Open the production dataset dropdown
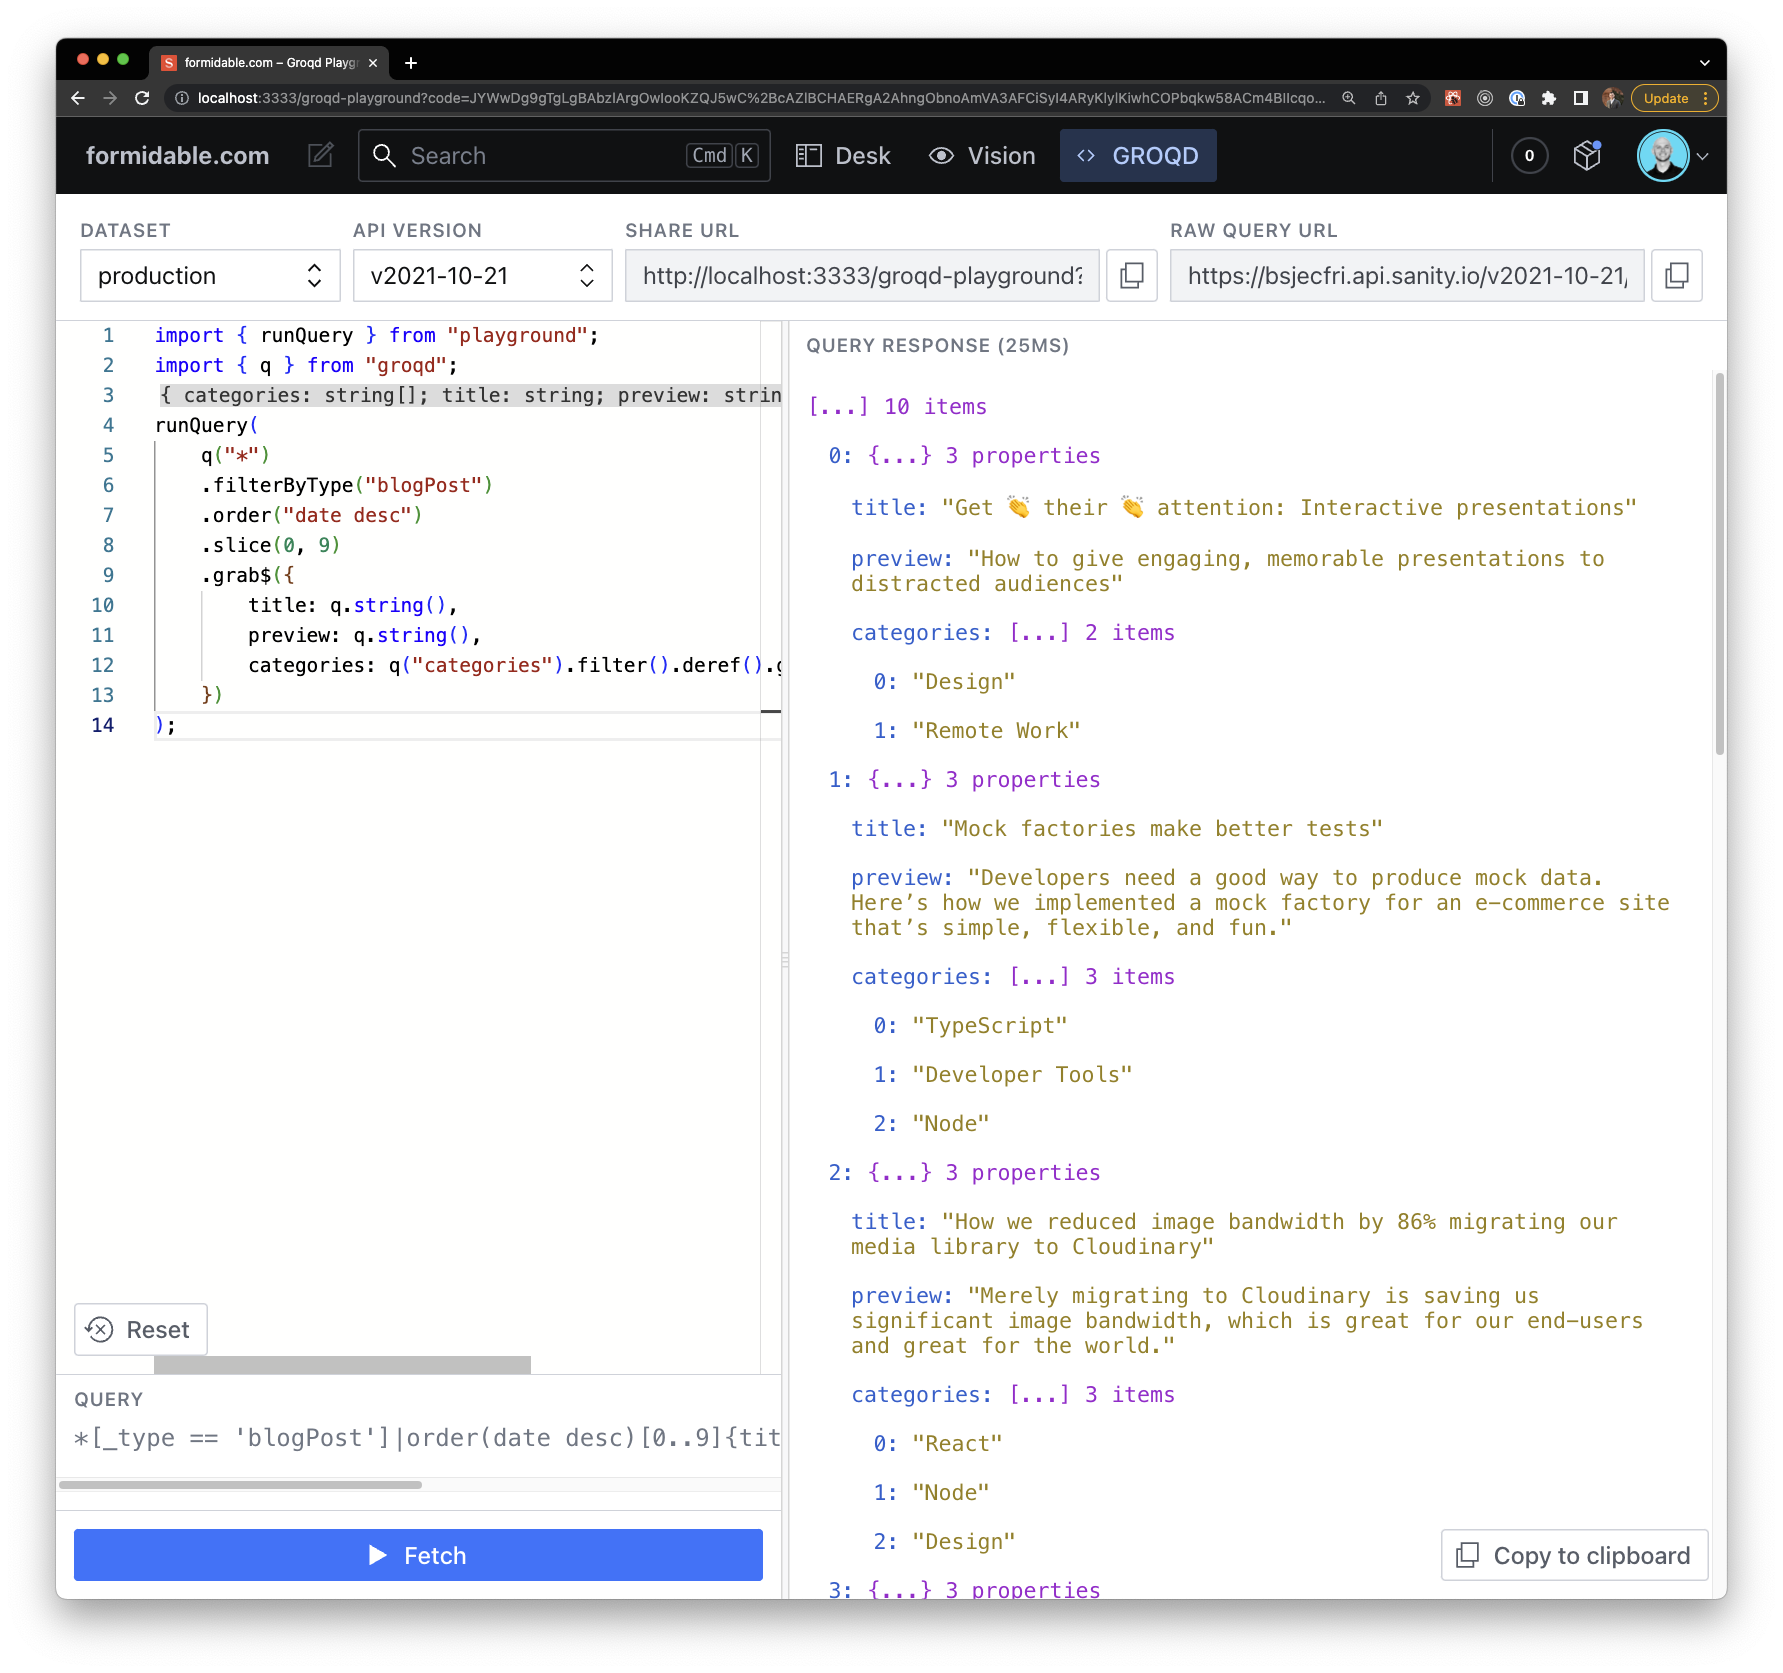Image resolution: width=1783 pixels, height=1673 pixels. coord(210,275)
